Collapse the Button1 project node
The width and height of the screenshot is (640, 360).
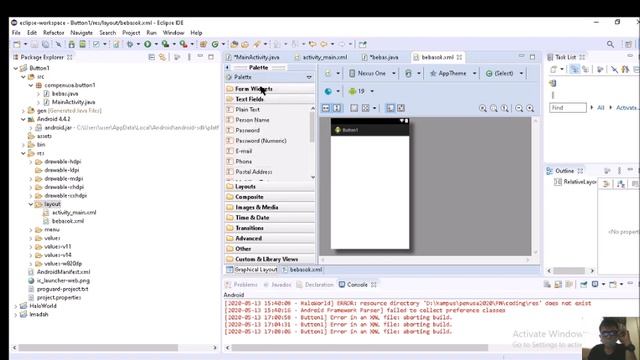[16, 68]
